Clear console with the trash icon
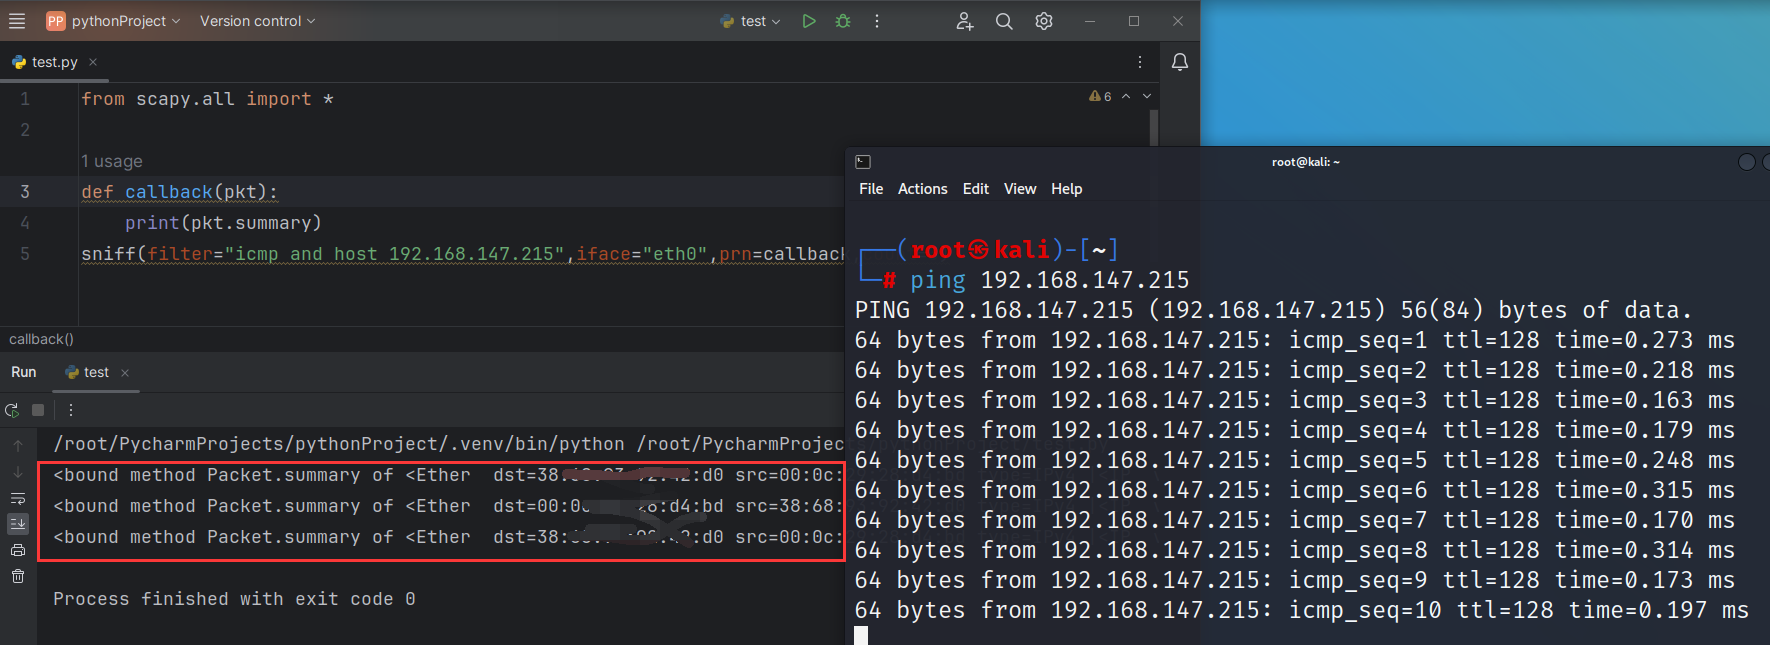This screenshot has height=645, width=1770. [x=18, y=576]
